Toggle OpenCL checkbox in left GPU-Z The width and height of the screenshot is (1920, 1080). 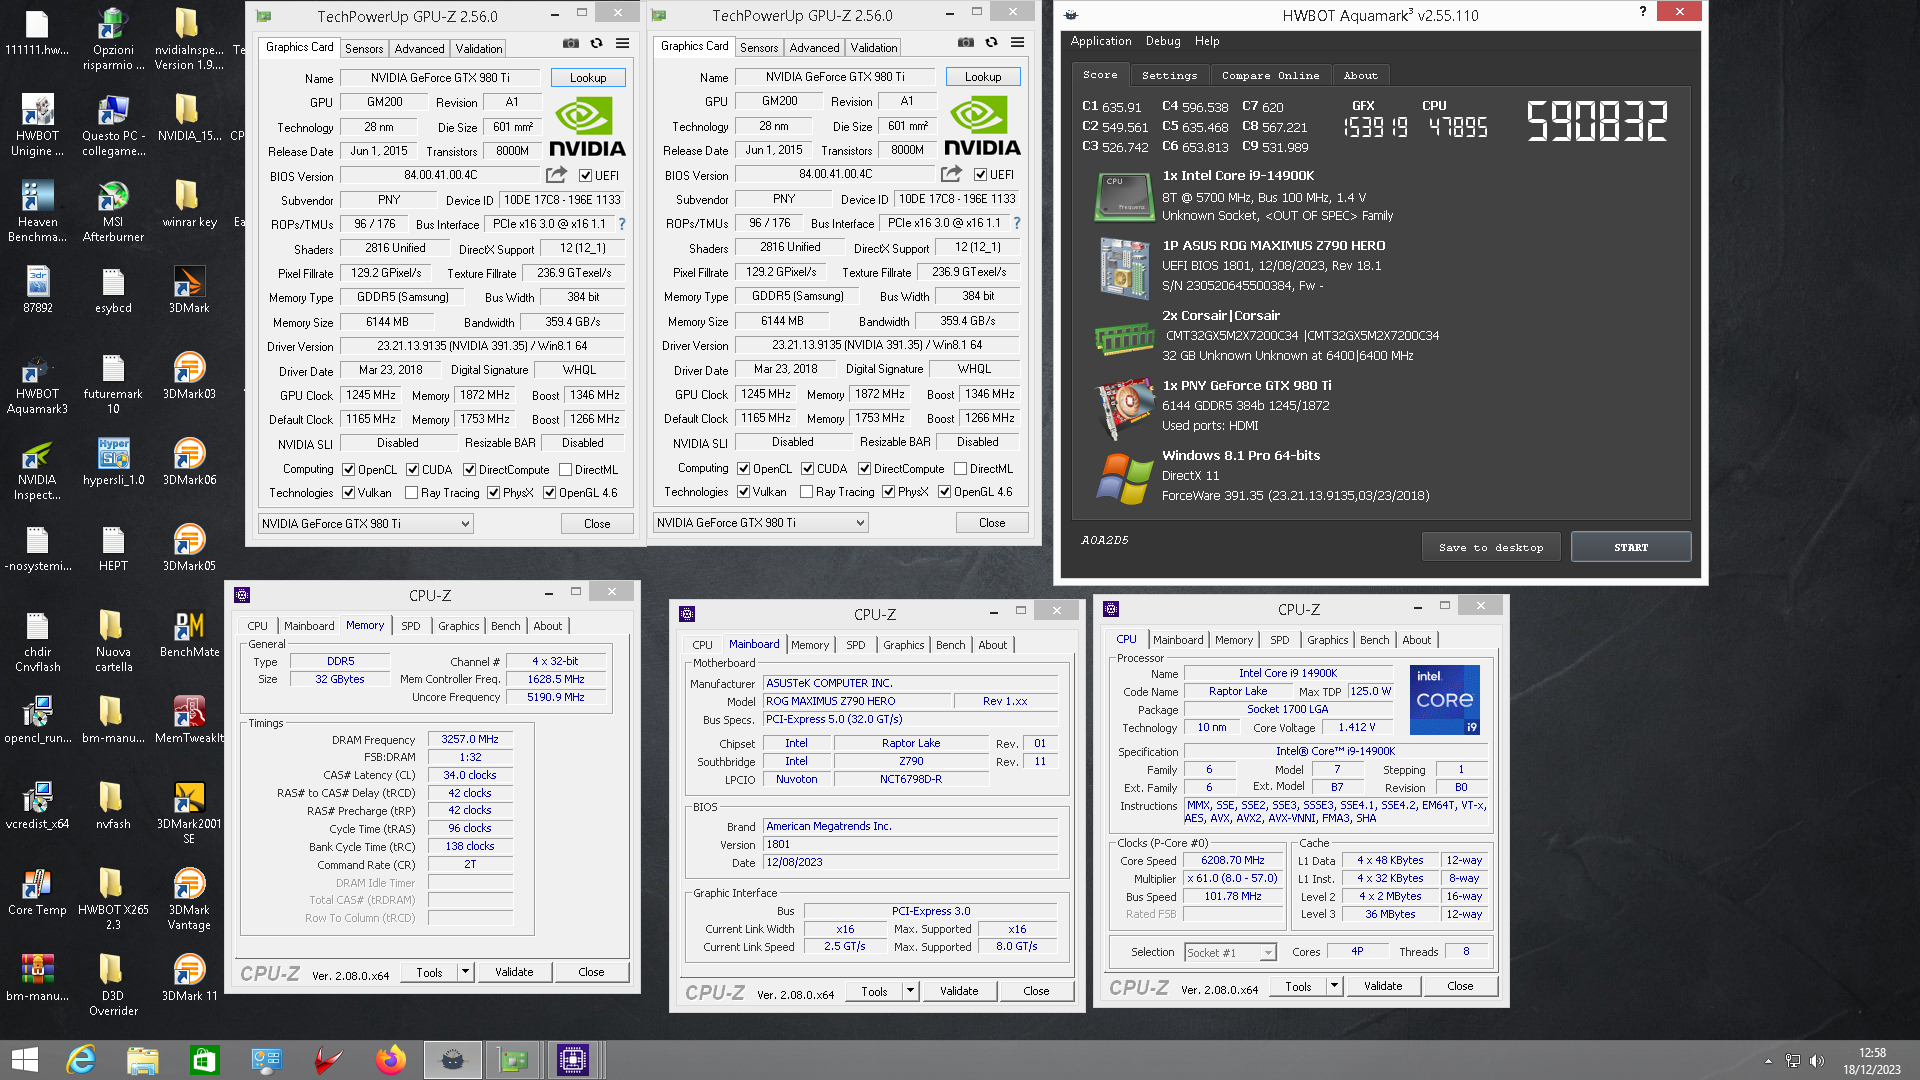349,470
